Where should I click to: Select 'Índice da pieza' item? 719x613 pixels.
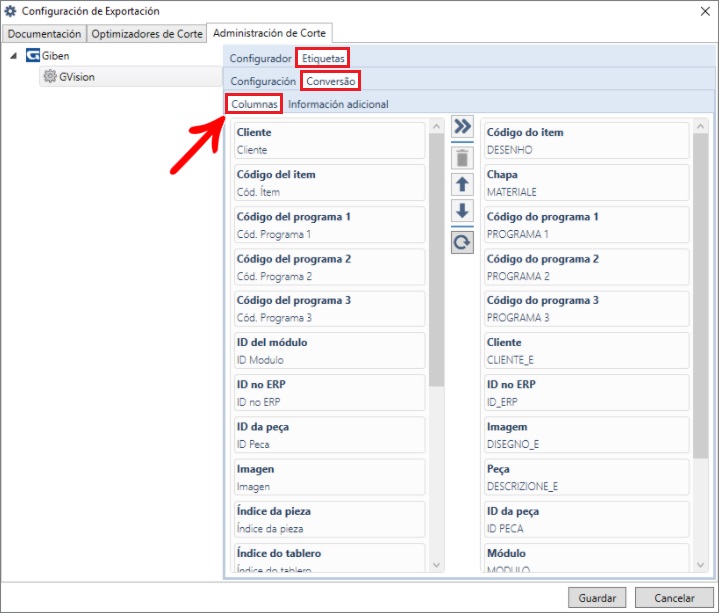(x=329, y=519)
